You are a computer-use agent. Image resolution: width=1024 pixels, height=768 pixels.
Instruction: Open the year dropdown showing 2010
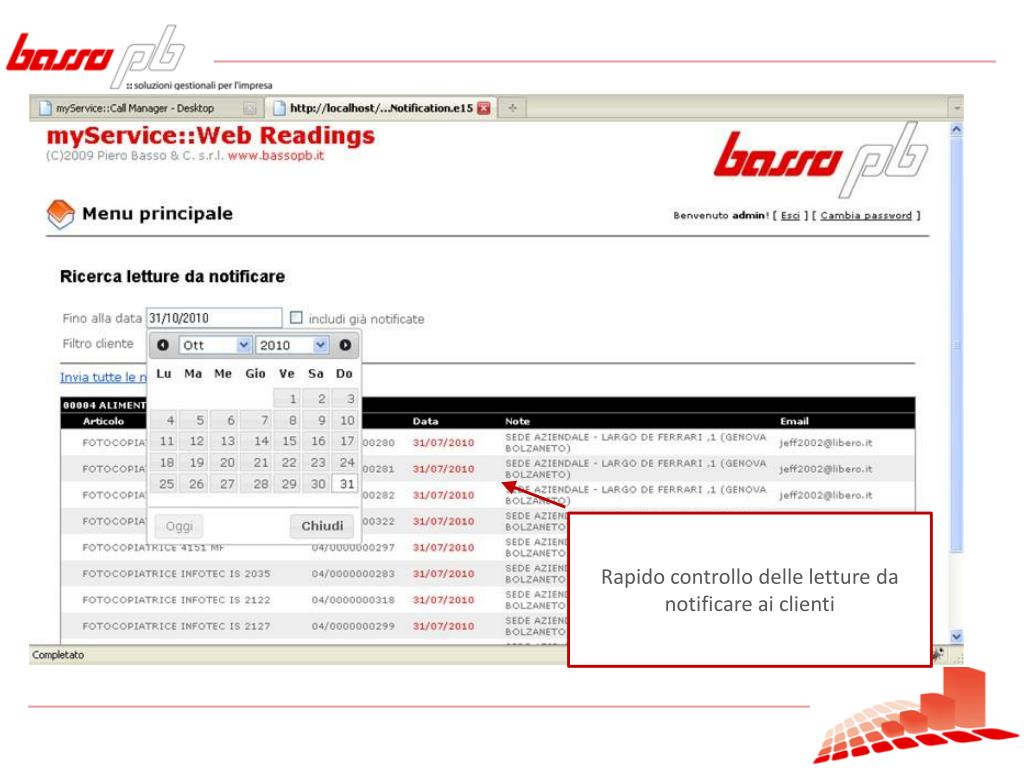[292, 345]
